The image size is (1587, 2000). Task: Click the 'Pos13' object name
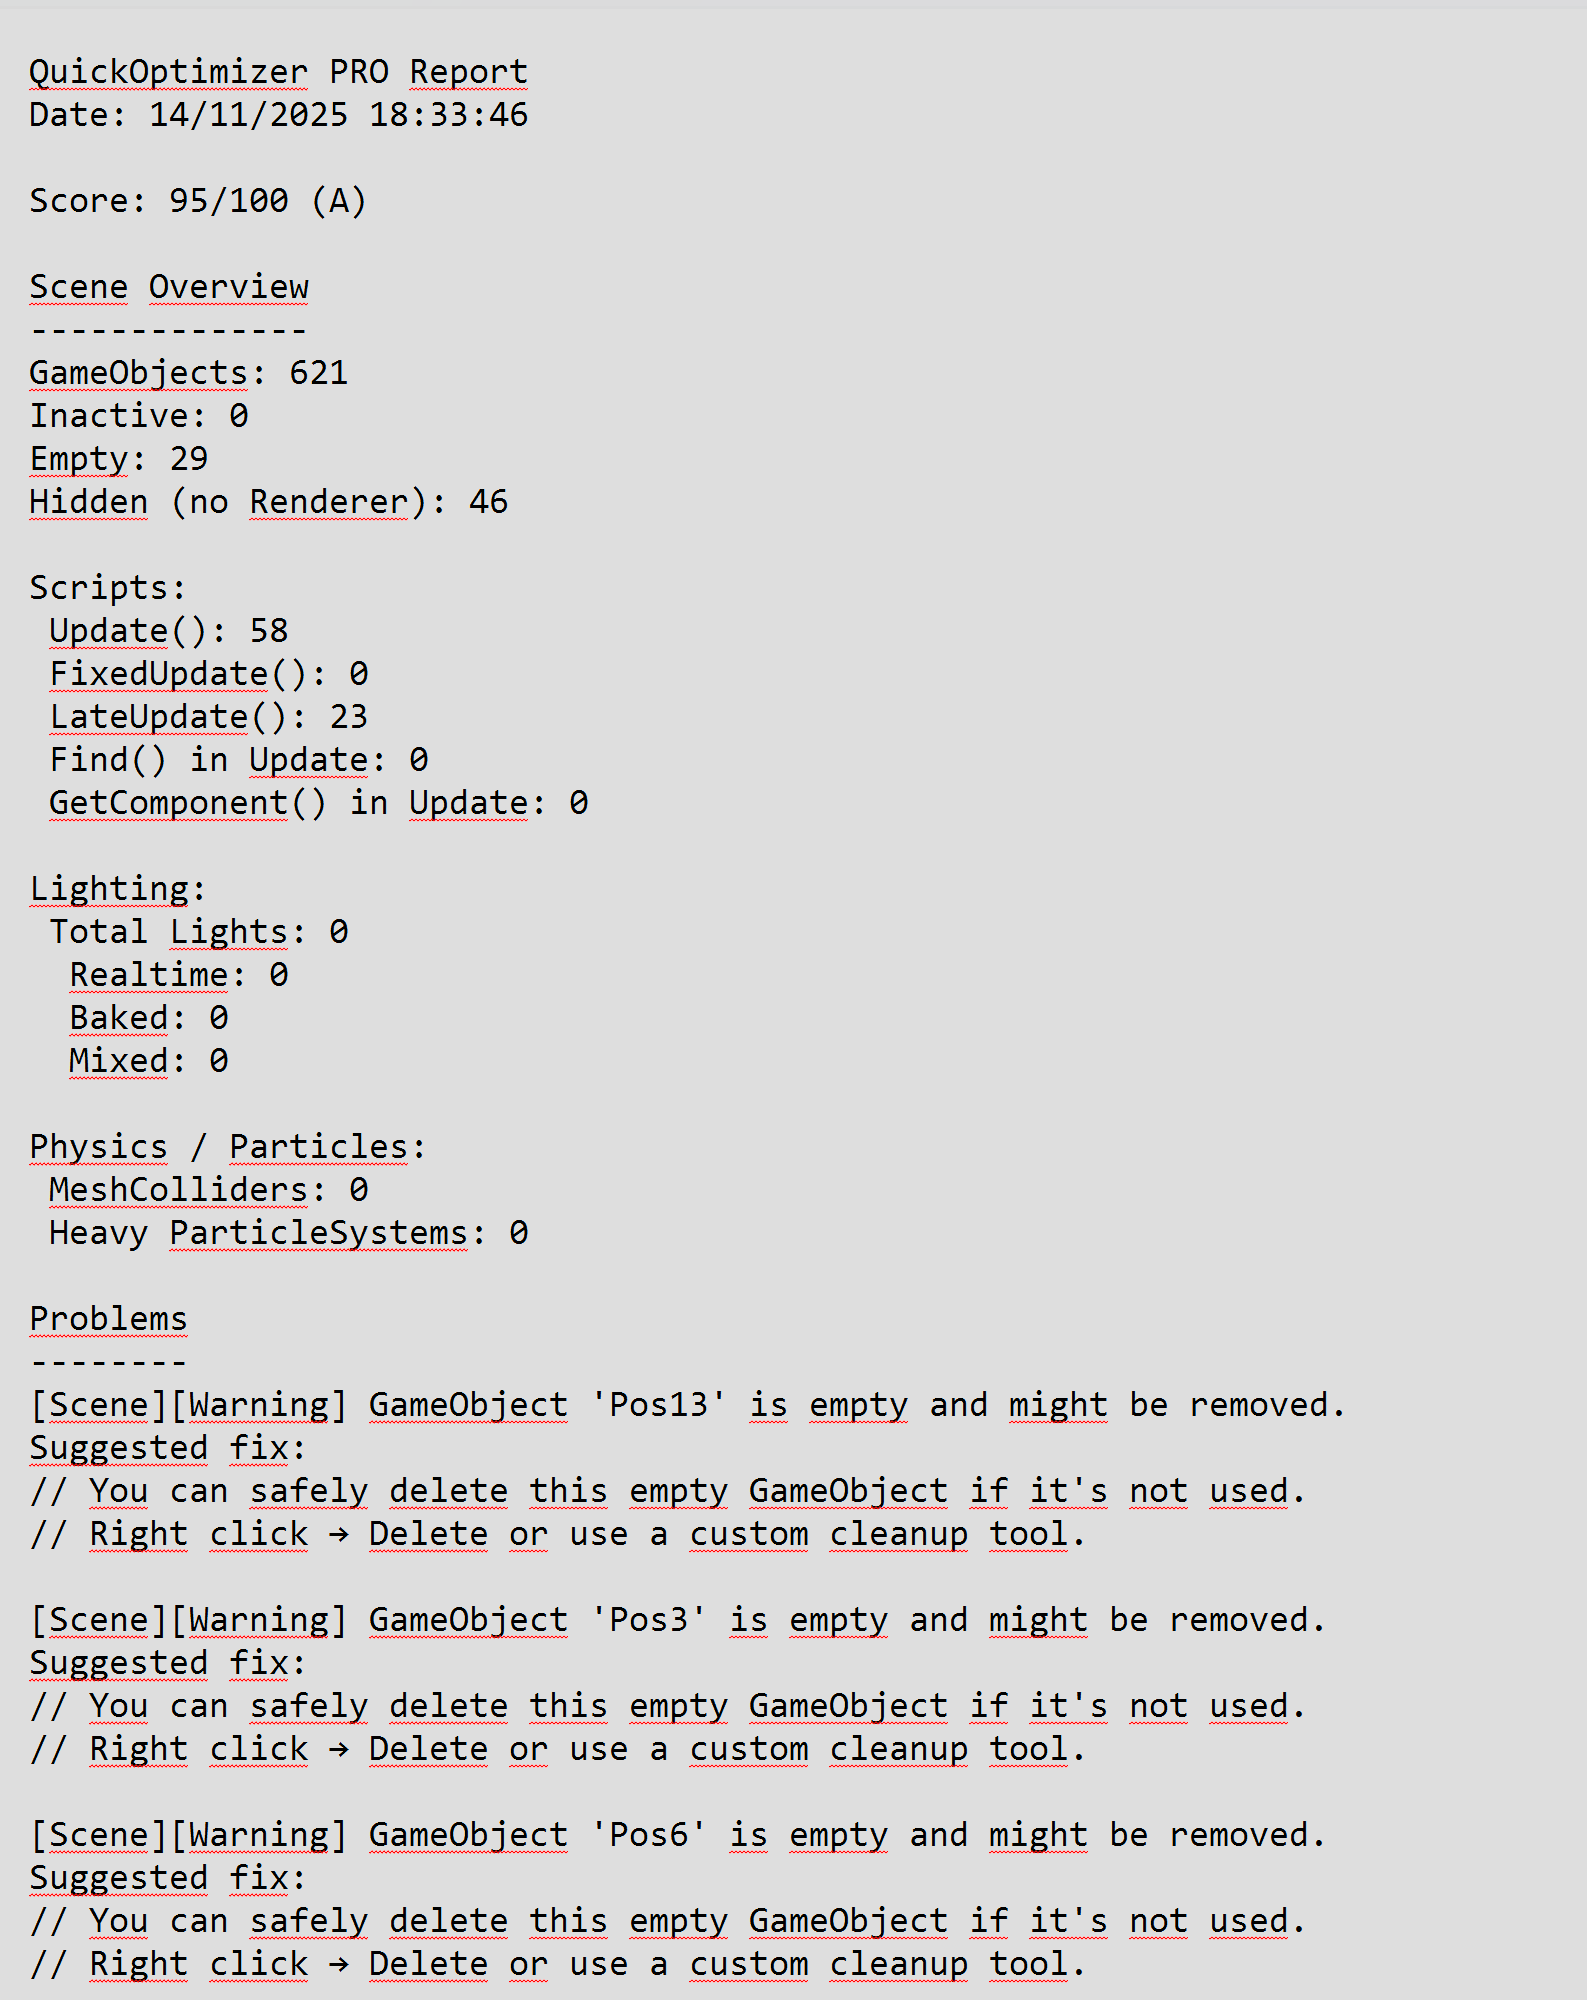coord(658,1405)
